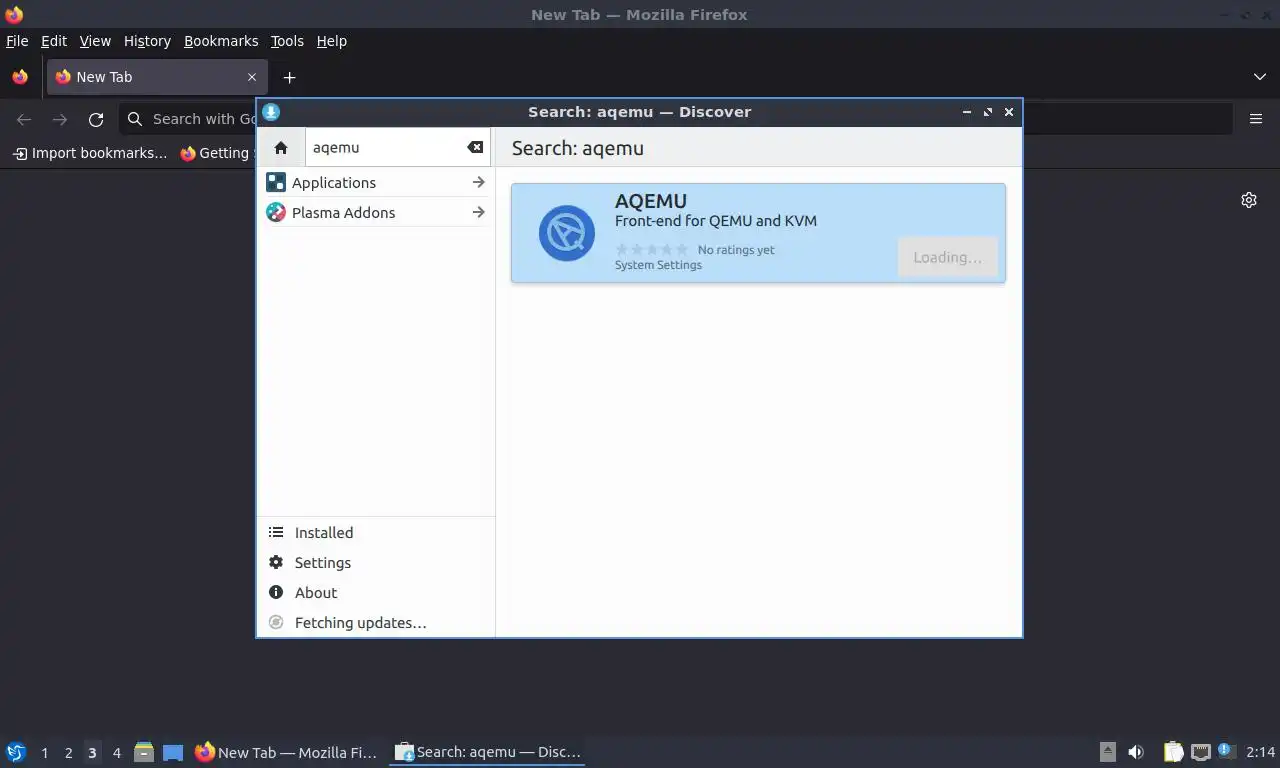Open the History menu in Firefox

(147, 41)
